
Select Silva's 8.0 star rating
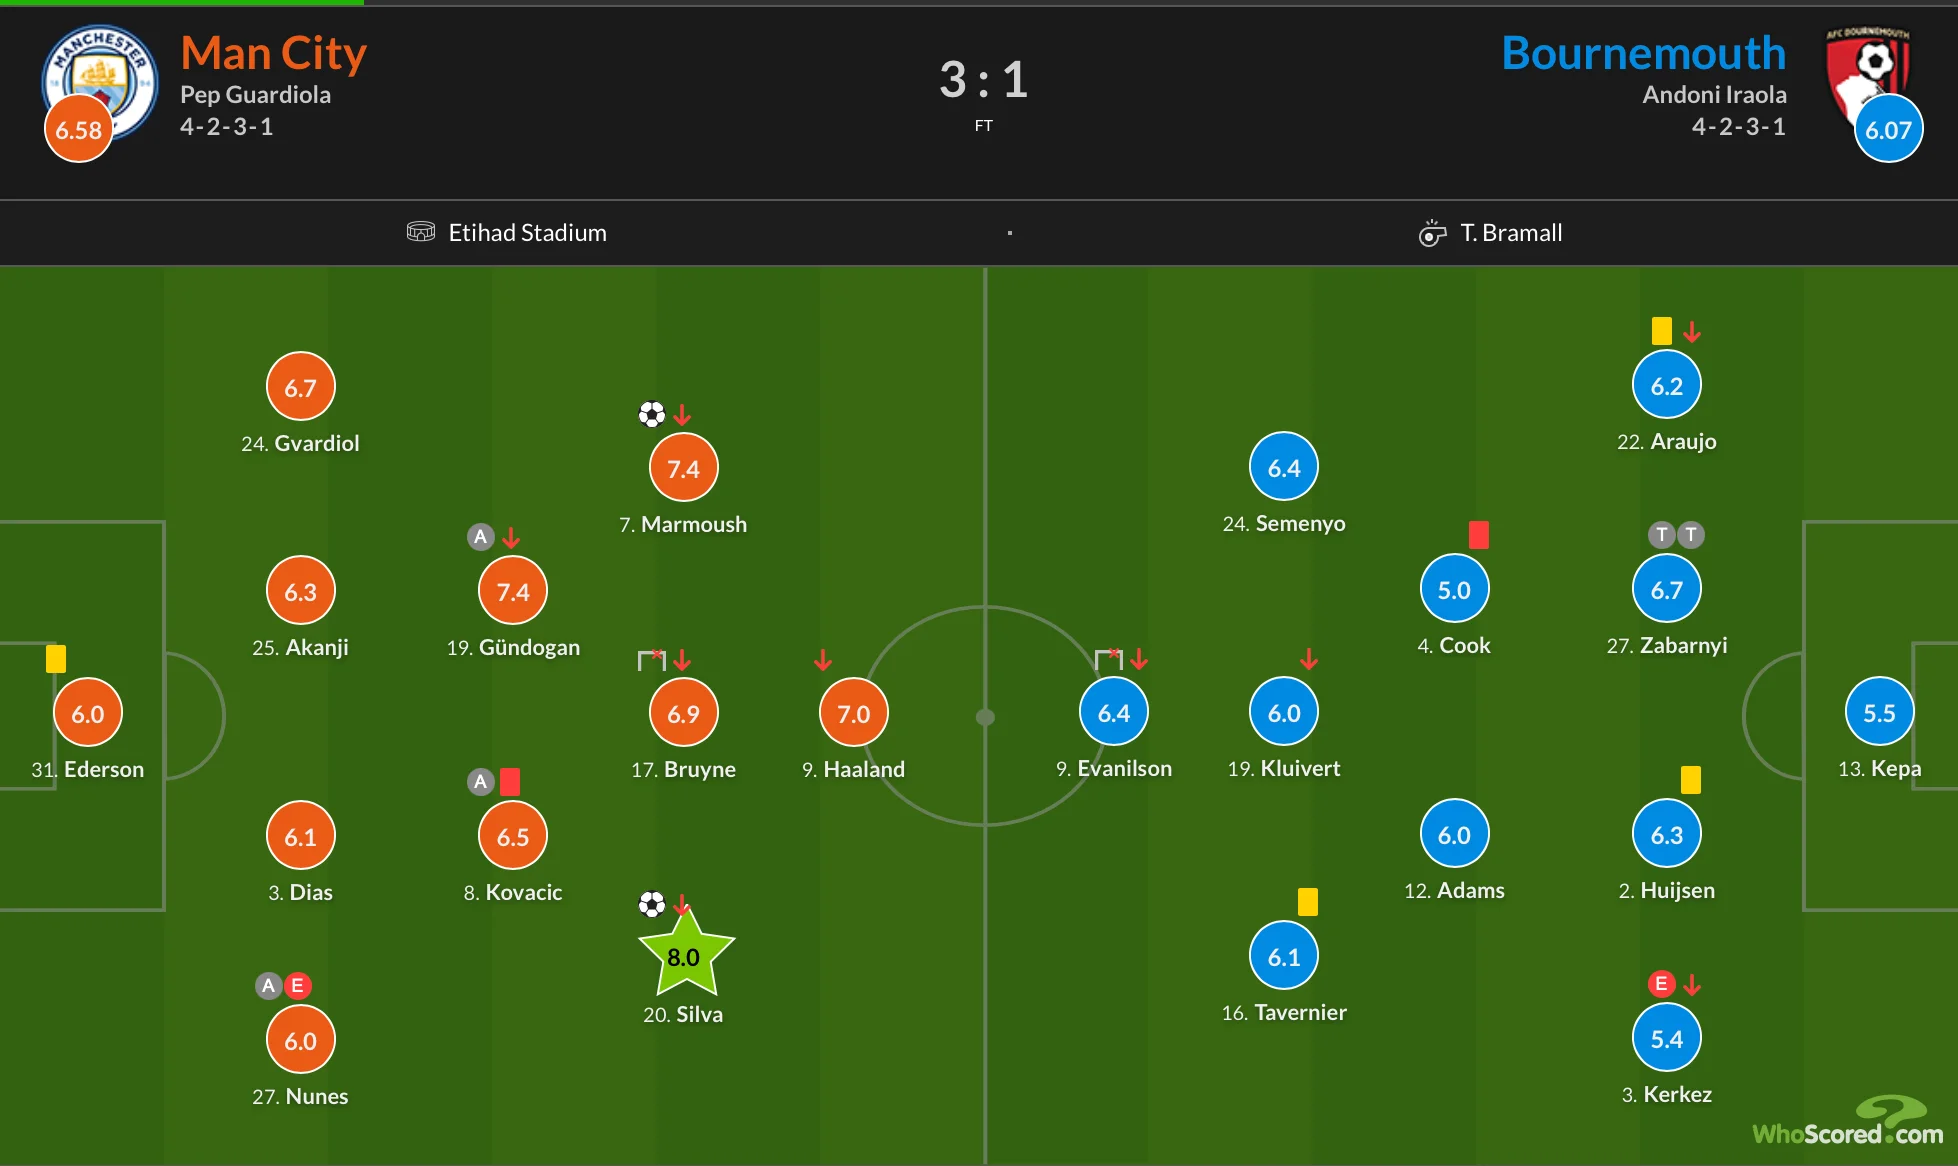pyautogui.click(x=684, y=956)
